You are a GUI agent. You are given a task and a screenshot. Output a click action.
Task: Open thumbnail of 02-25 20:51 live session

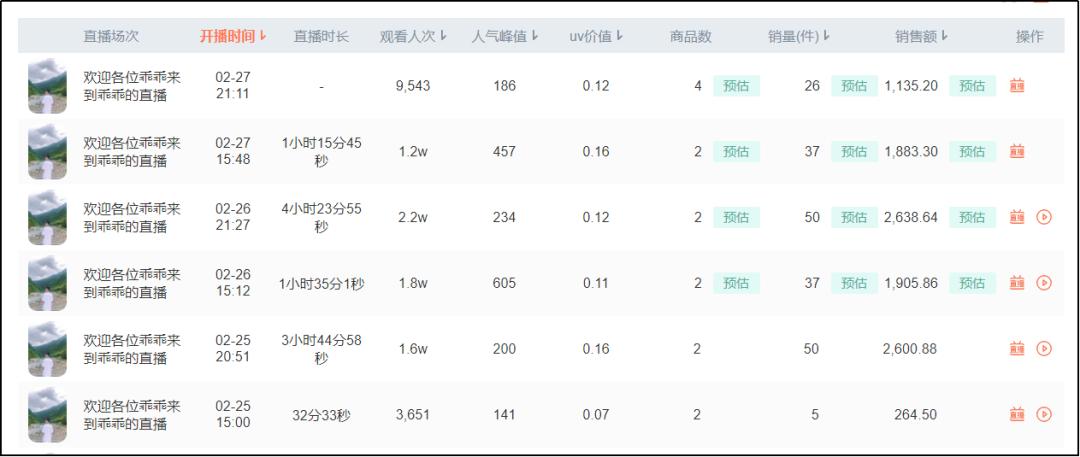48,349
